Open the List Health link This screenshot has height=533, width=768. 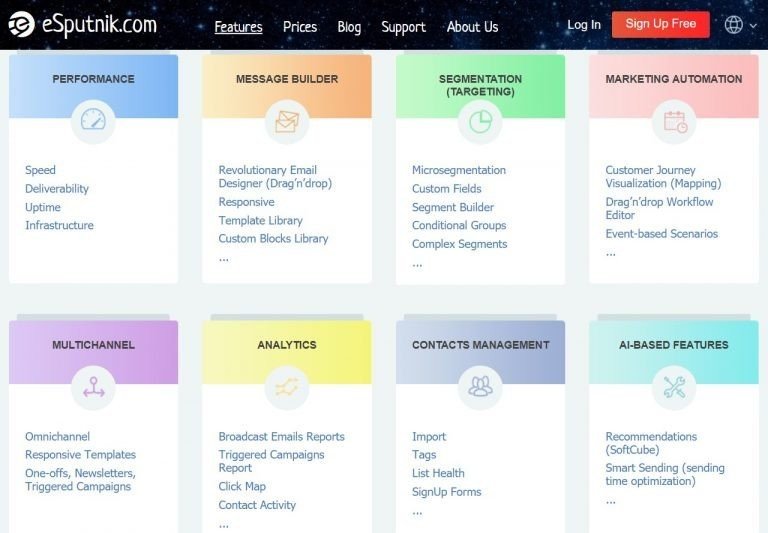coord(438,473)
